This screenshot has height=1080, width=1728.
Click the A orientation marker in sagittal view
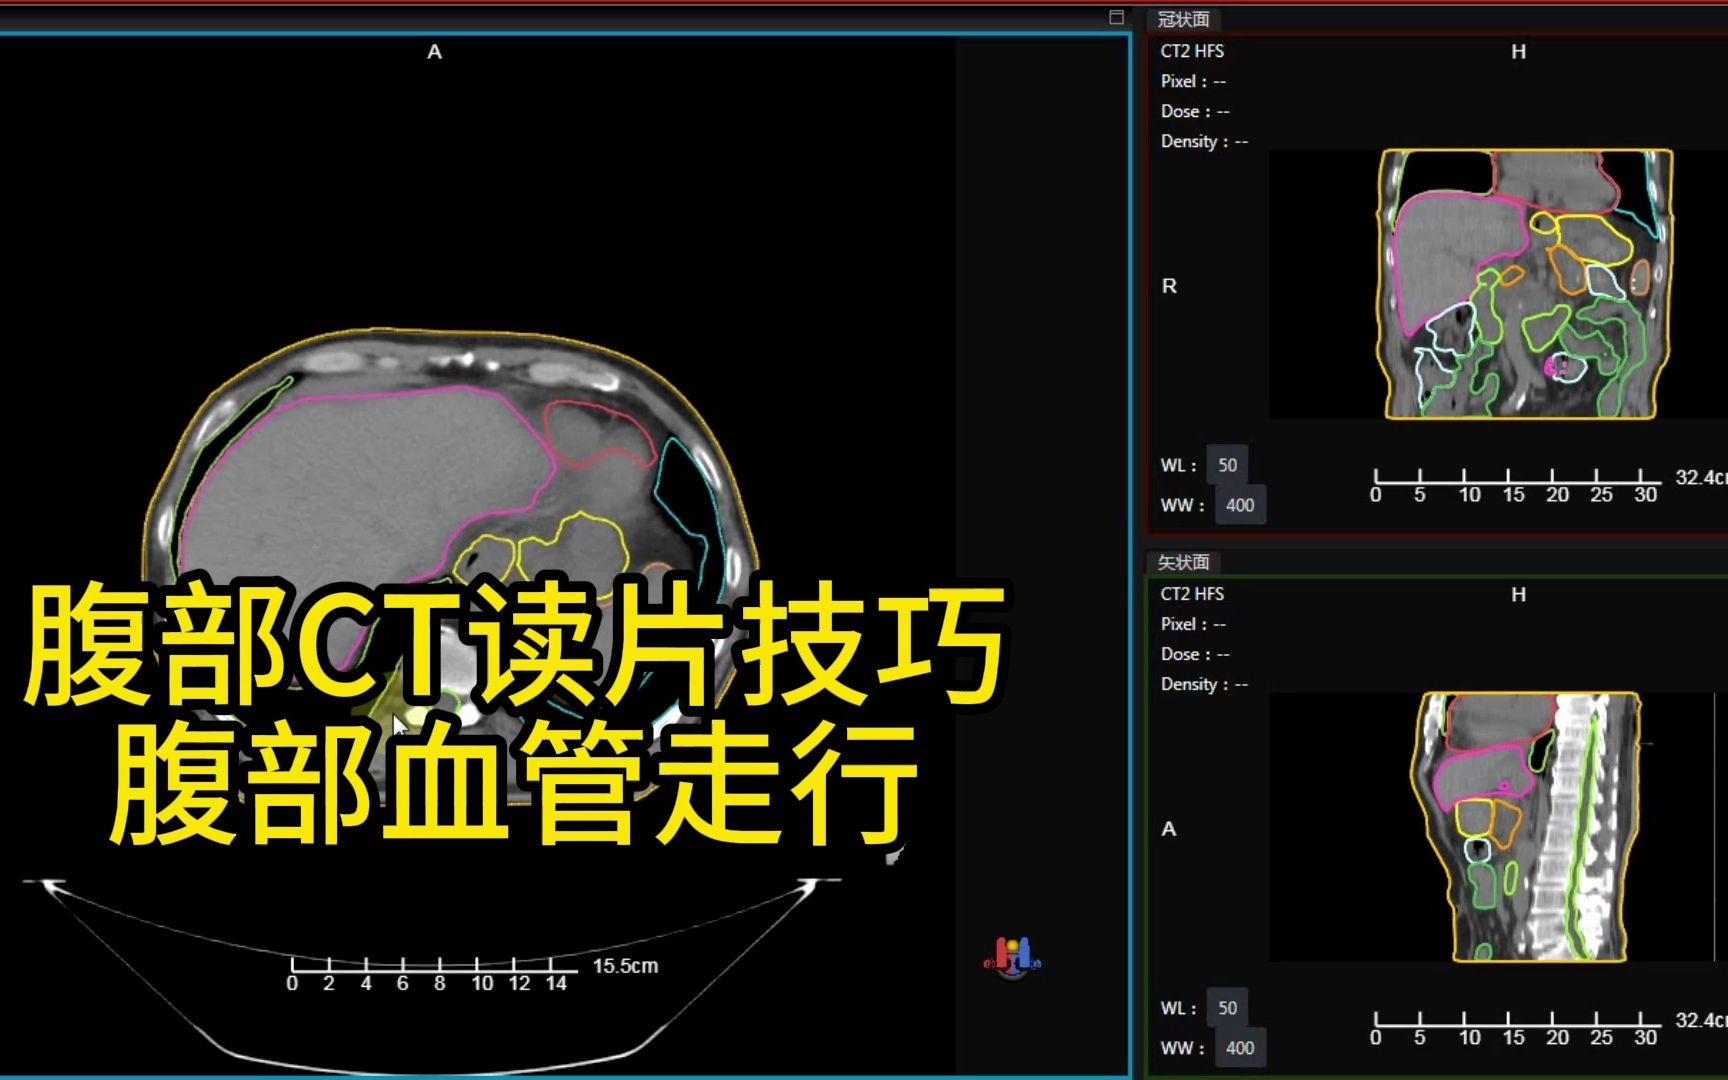coord(1169,829)
